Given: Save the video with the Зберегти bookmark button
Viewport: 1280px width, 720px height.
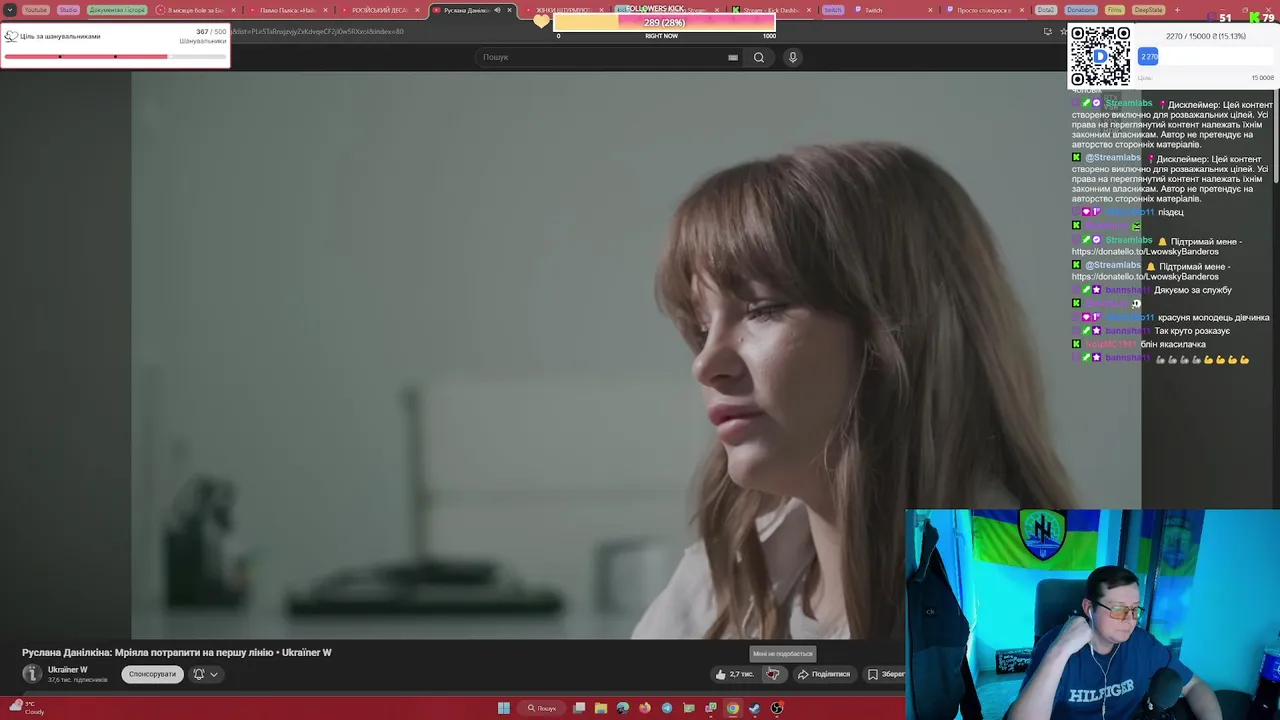Looking at the screenshot, I should tap(887, 674).
